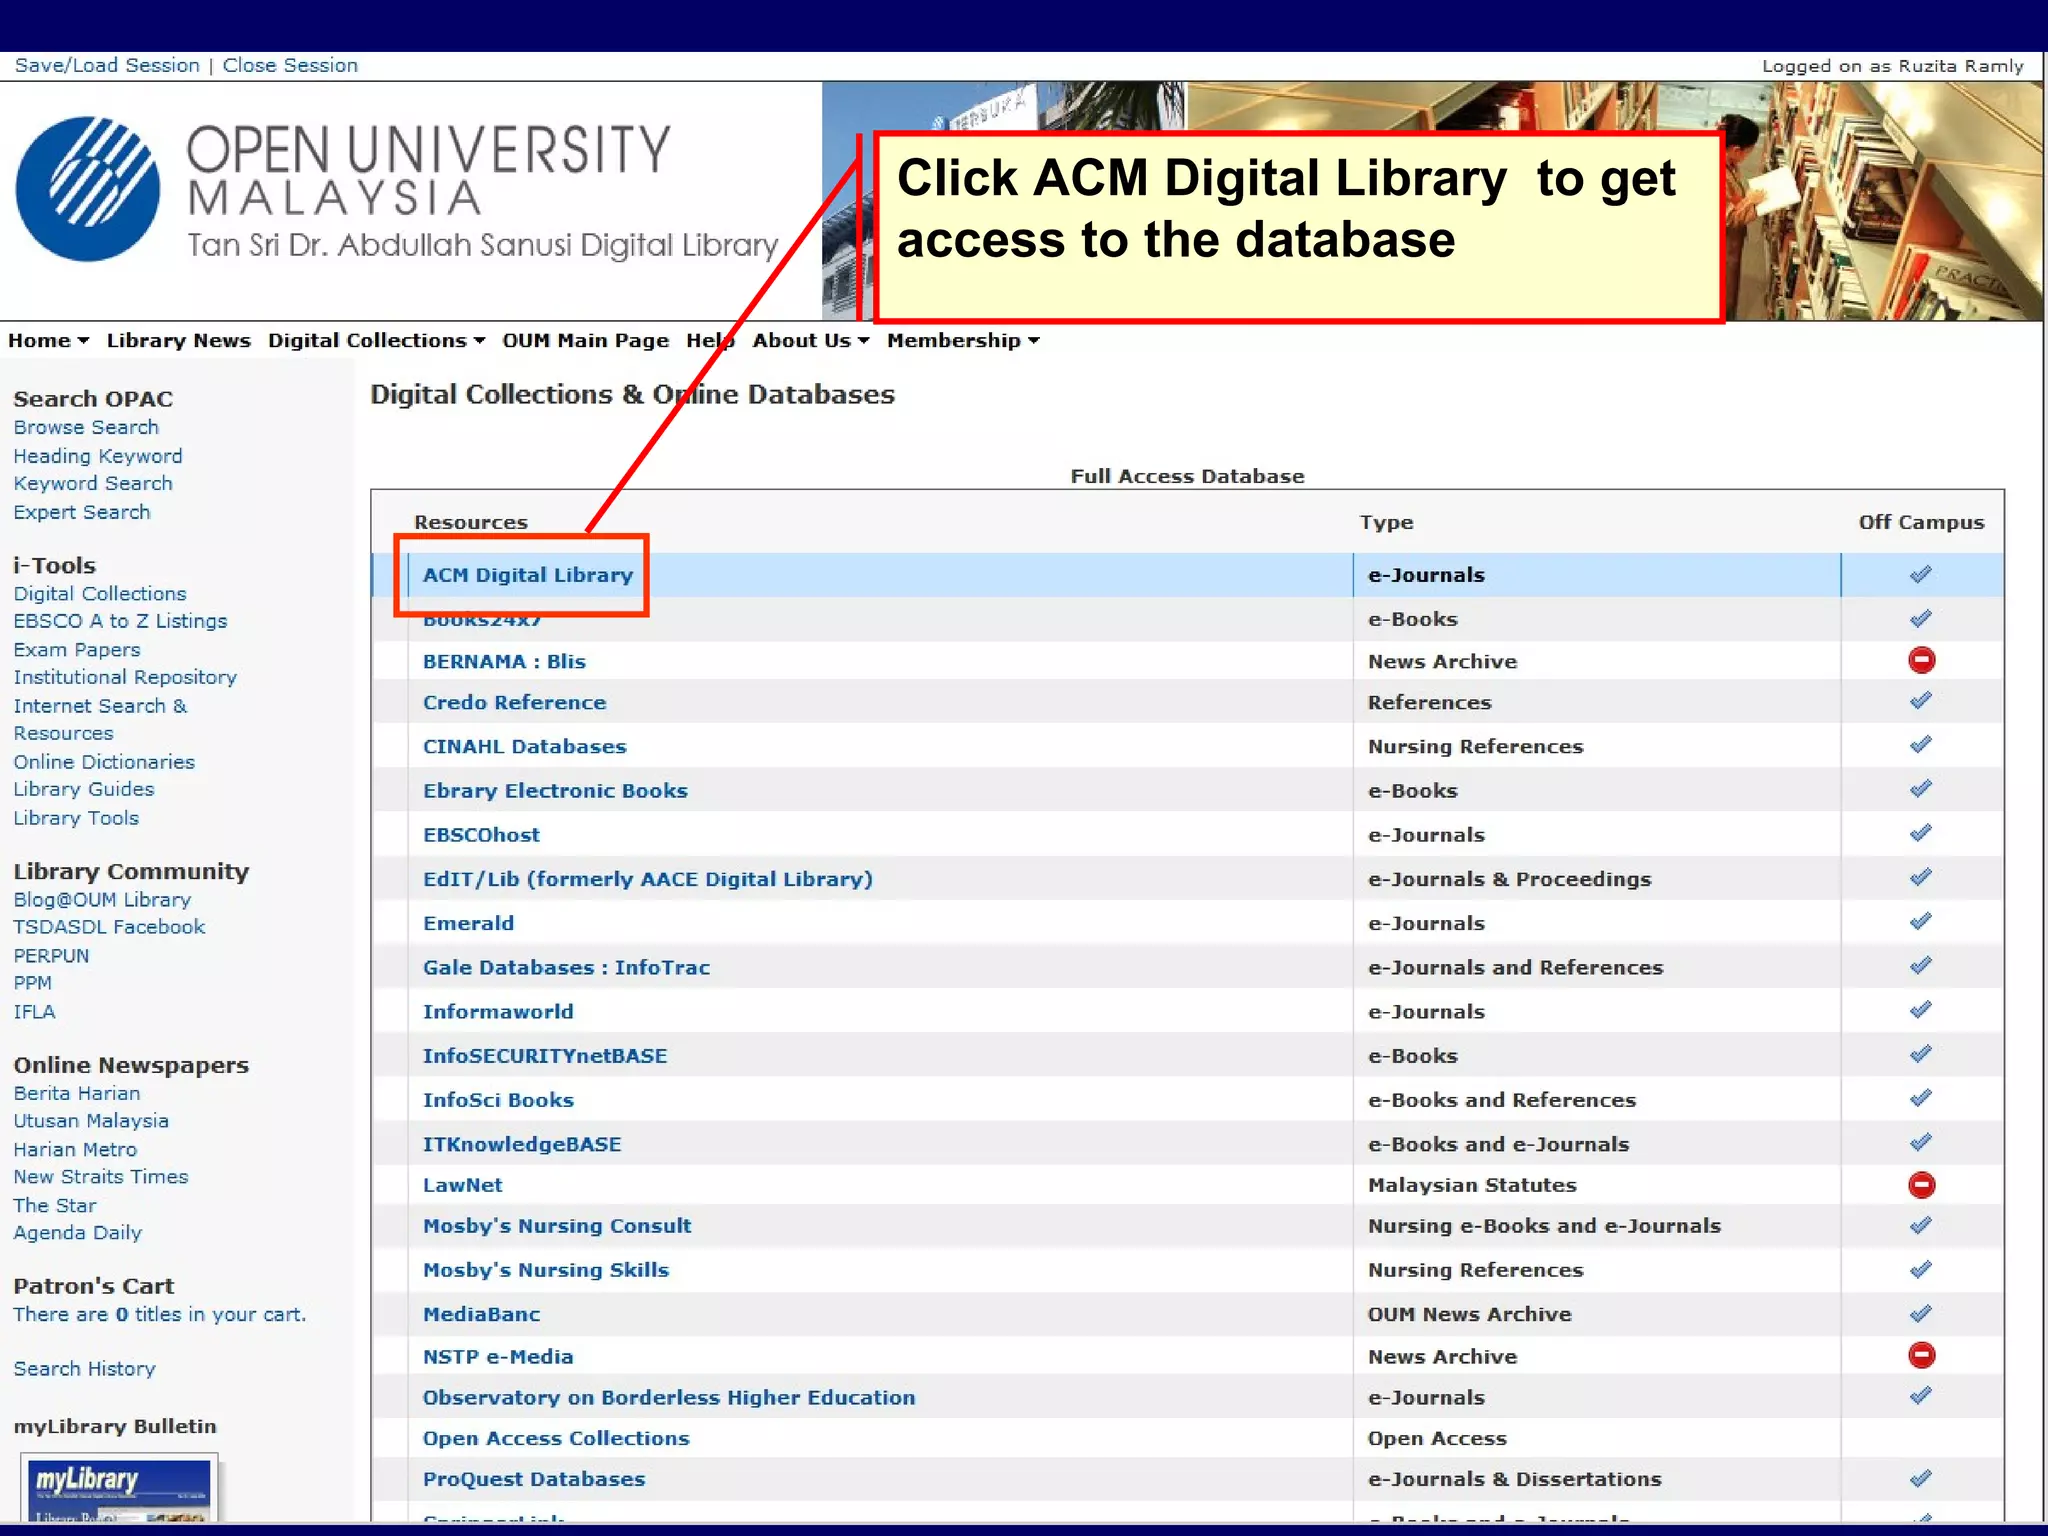Open the Library News menu item

[179, 341]
